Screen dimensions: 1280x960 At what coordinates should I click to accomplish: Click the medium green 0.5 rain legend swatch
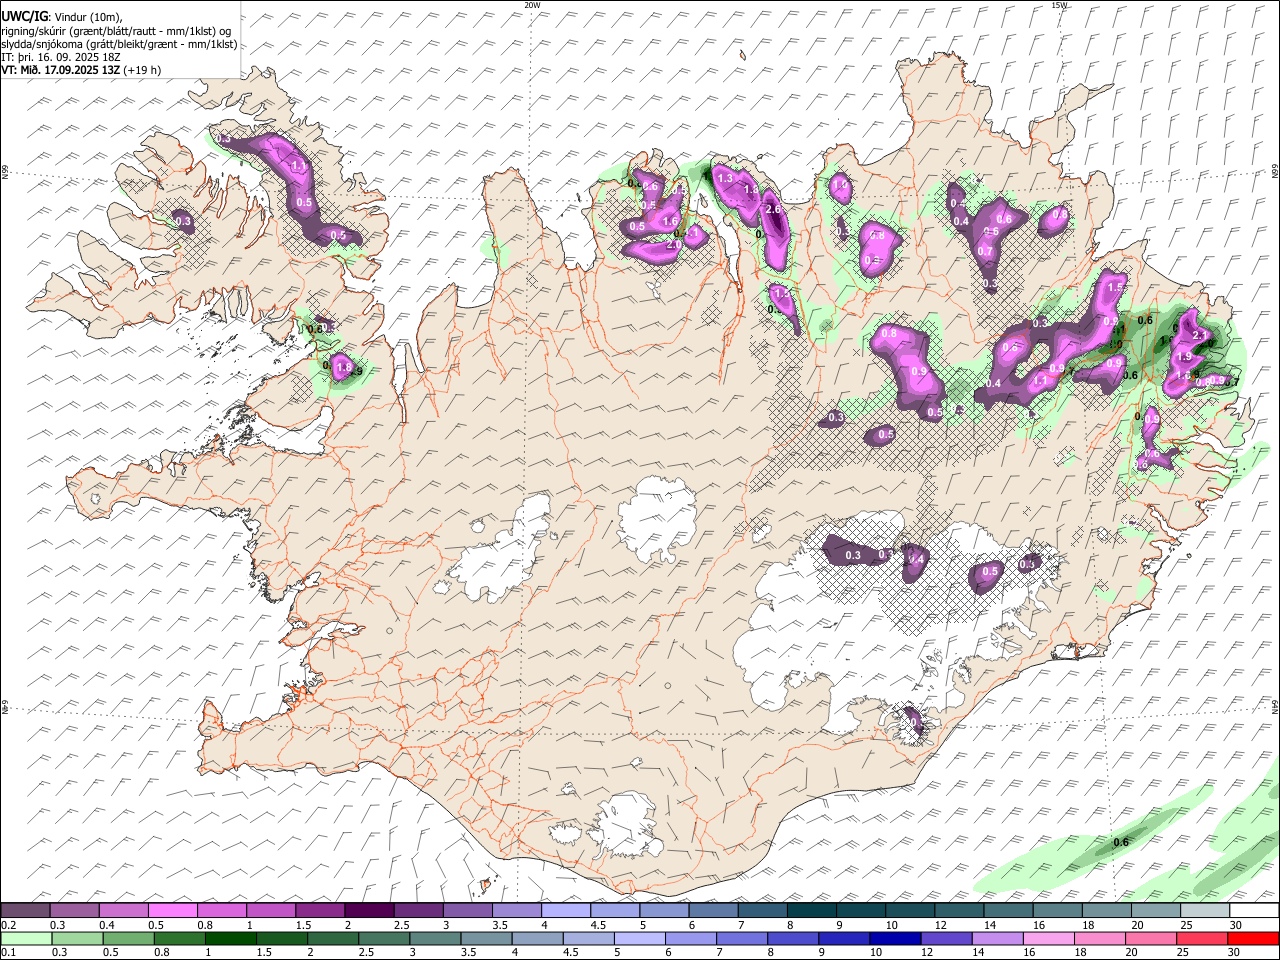(129, 938)
